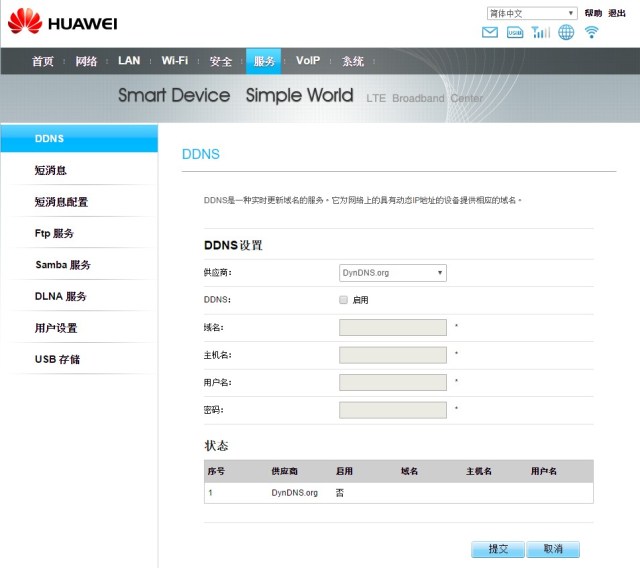The width and height of the screenshot is (640, 568).
Task: Click the USIM card status icon
Action: pyautogui.click(x=515, y=33)
